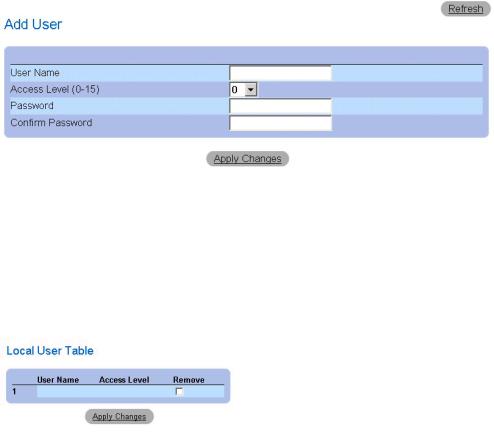Click the Access Level column header

pyautogui.click(x=124, y=380)
